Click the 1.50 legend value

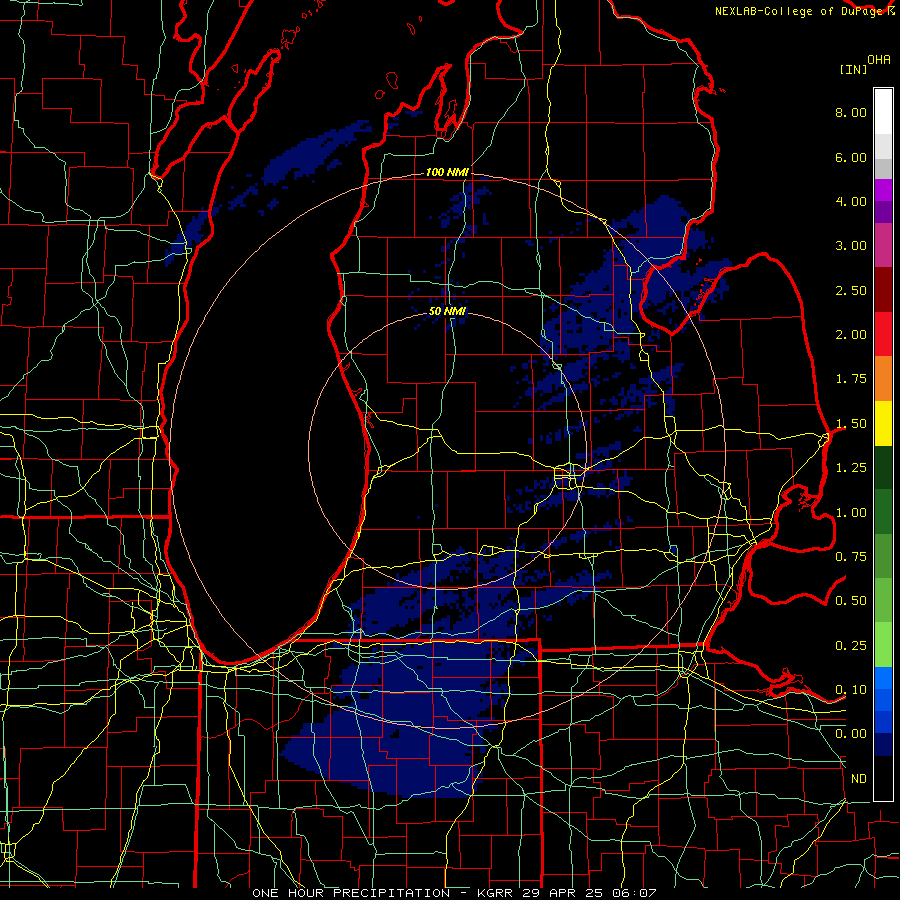point(851,424)
